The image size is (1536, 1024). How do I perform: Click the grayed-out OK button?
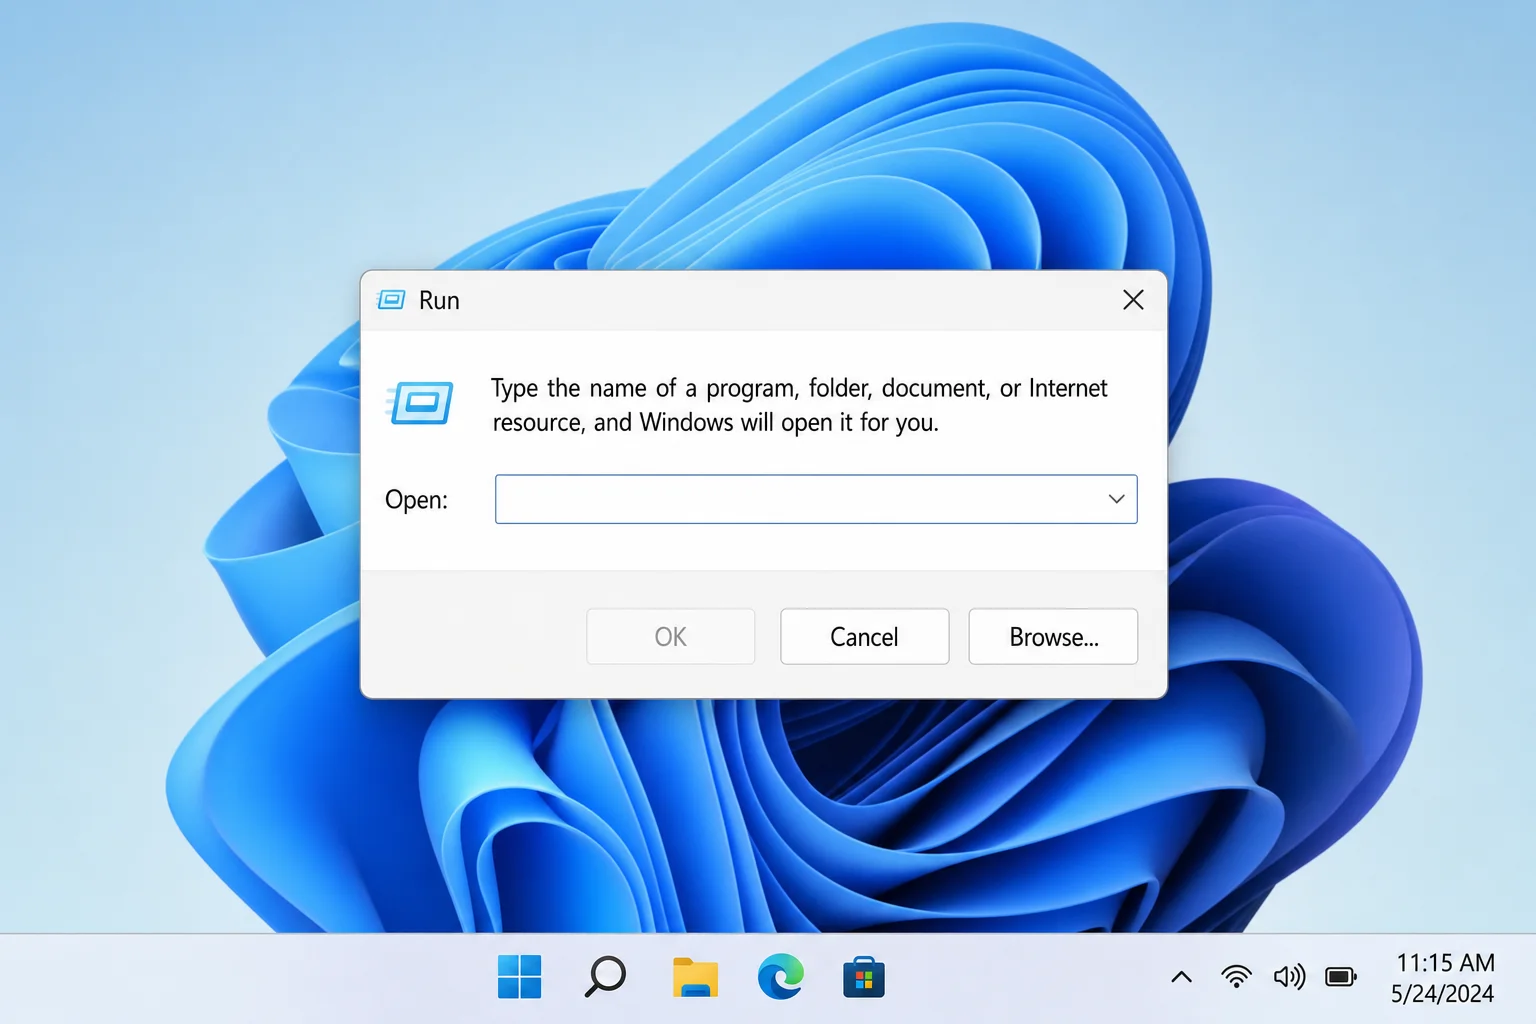[671, 636]
